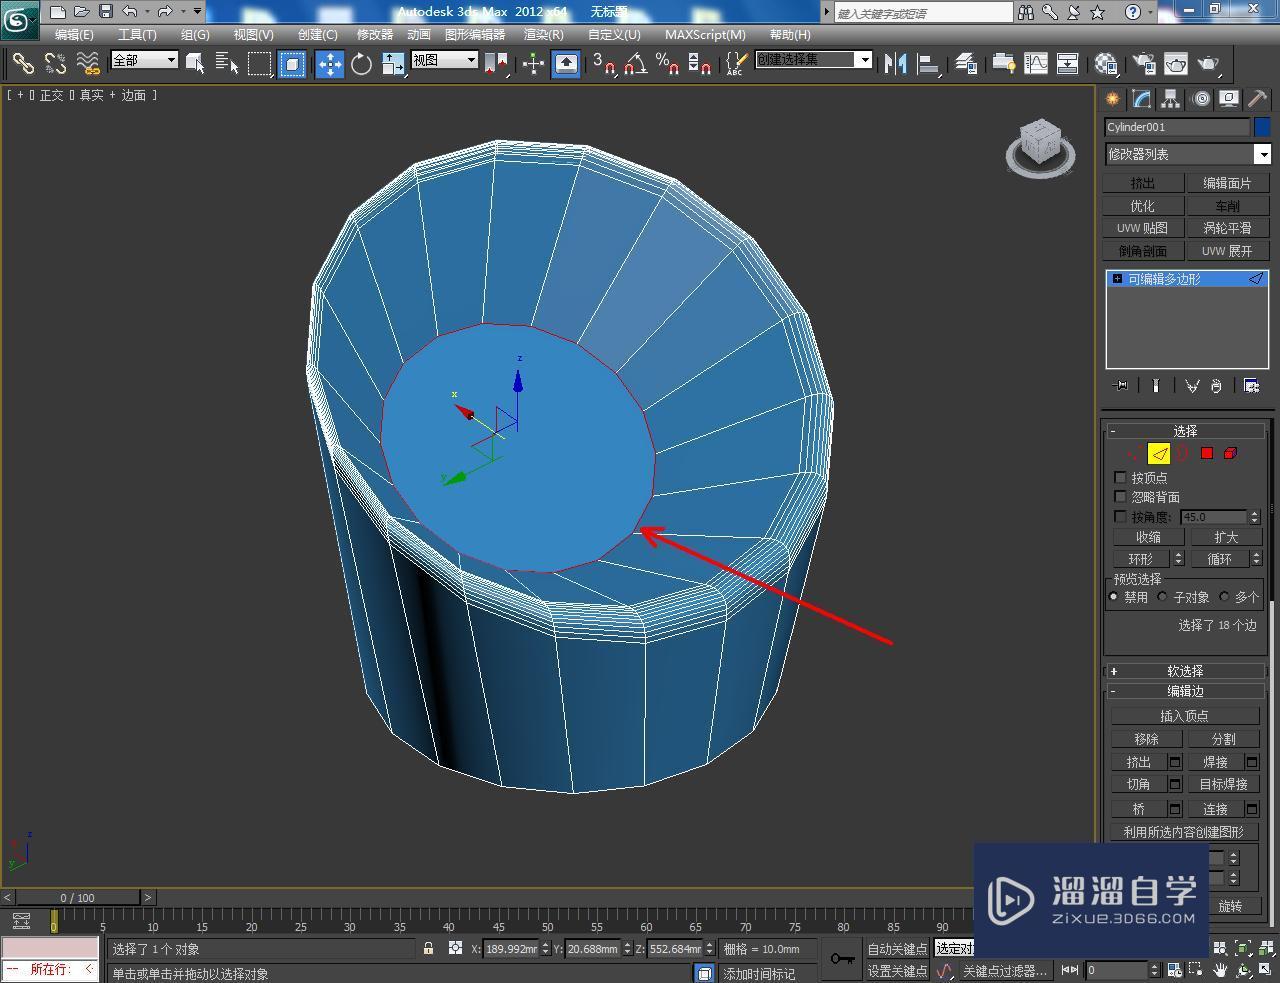
Task: Open Select by Name list icon
Action: [227, 64]
